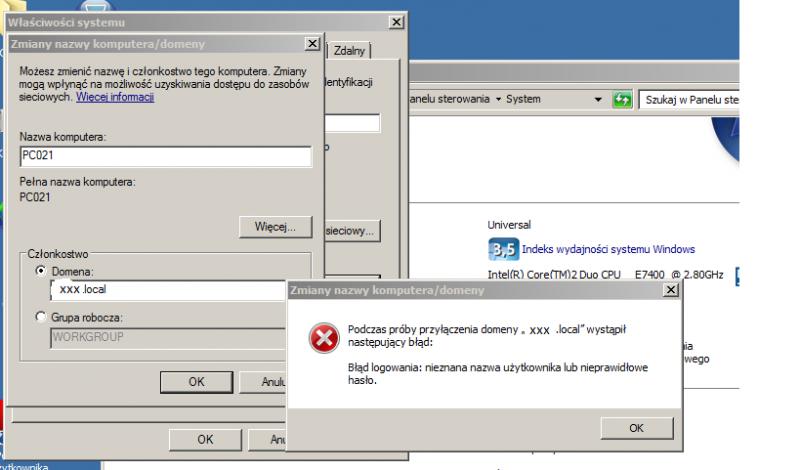The height and width of the screenshot is (470, 800).
Task: Open Indeks wydajności systemu Windows link
Action: pyautogui.click(x=607, y=250)
